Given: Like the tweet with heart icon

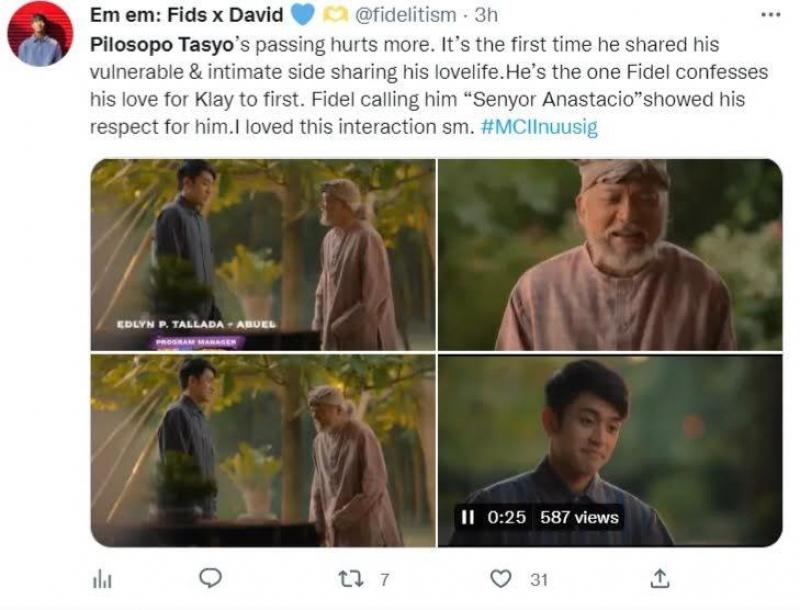Looking at the screenshot, I should [x=503, y=578].
